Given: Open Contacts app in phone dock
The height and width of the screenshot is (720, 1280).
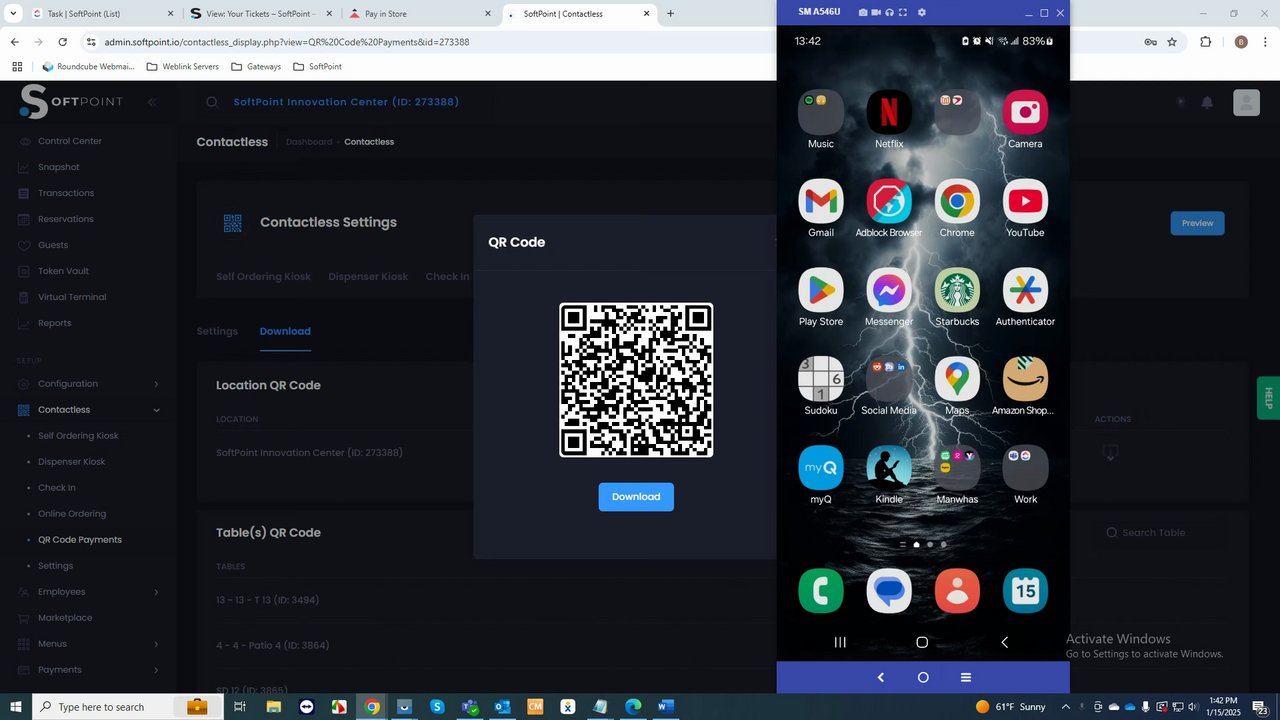Looking at the screenshot, I should (x=957, y=591).
